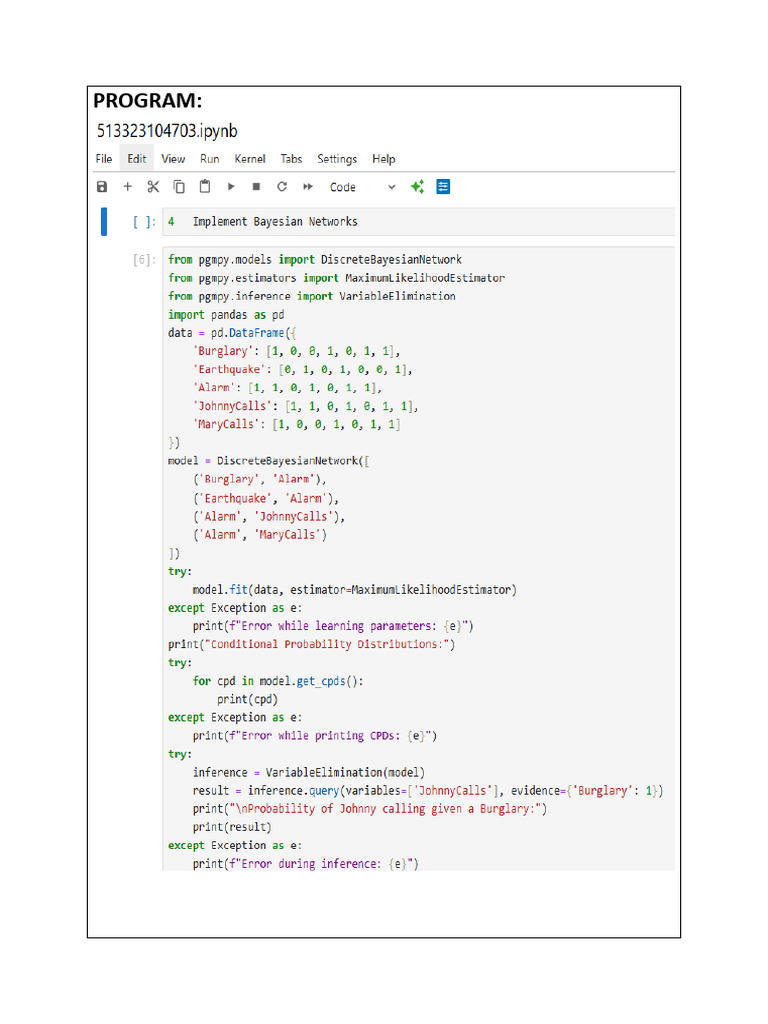Screen dimensions: 768x1024
Task: Restart kernel and run all cells
Action: [308, 187]
